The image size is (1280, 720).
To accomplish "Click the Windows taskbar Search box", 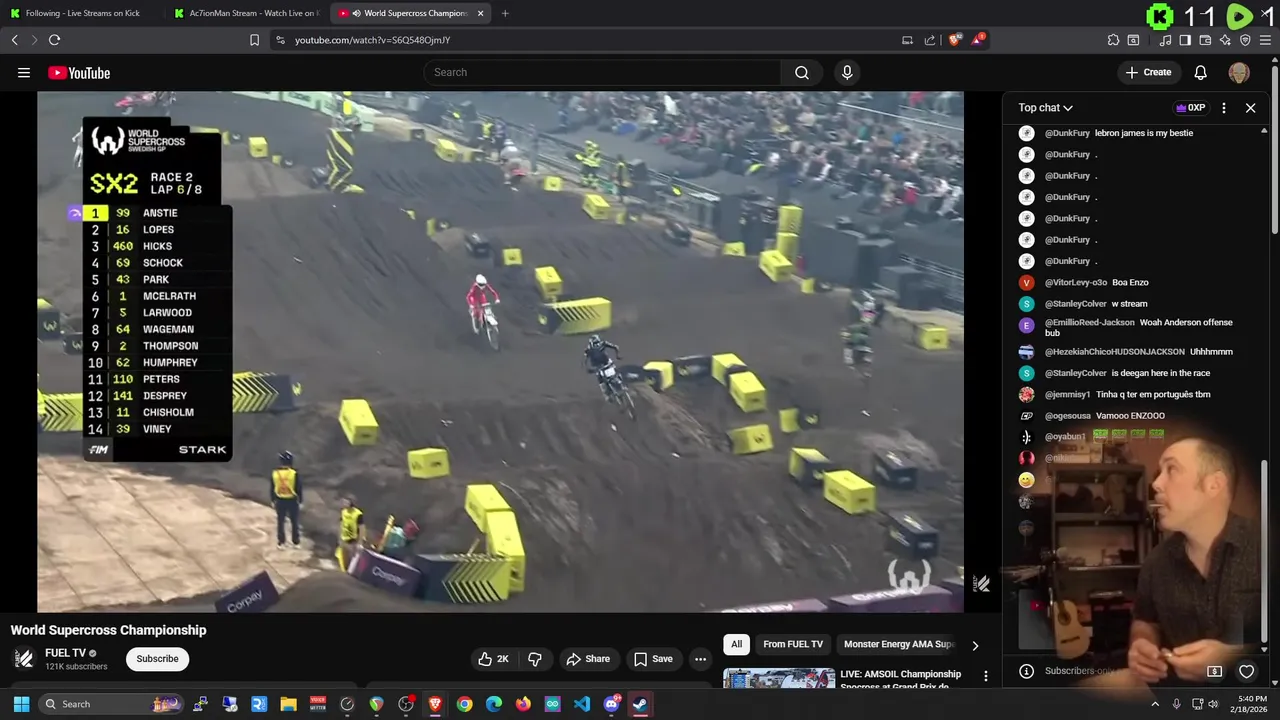I will 110,704.
